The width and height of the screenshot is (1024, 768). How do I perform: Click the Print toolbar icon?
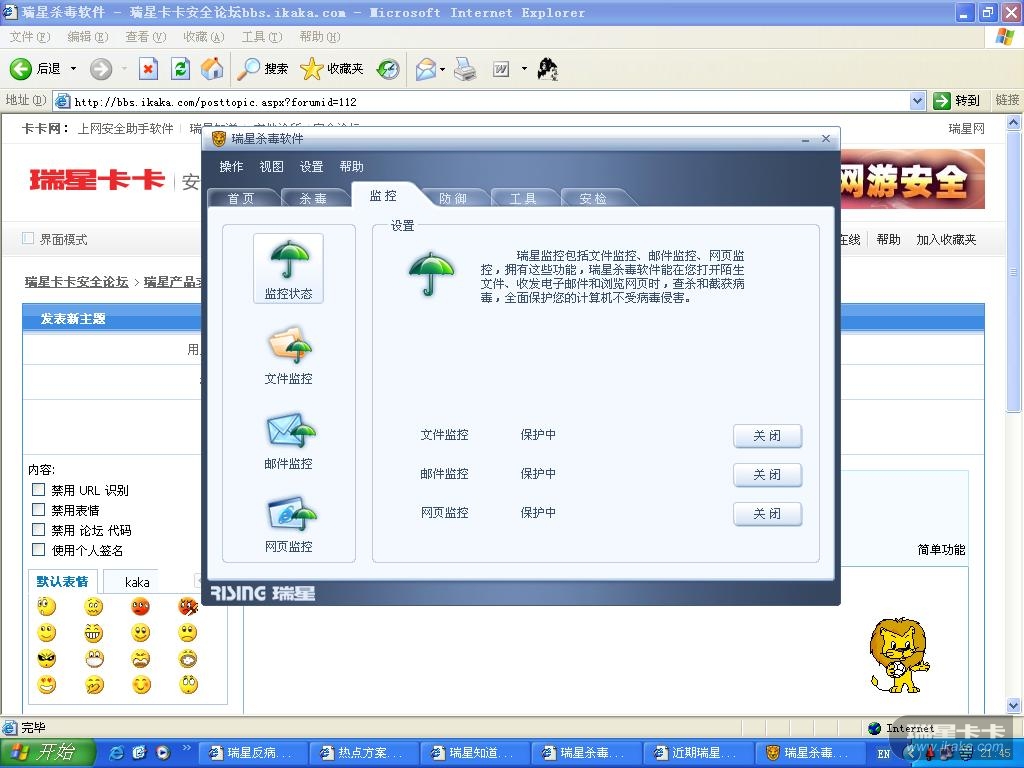[x=465, y=69]
